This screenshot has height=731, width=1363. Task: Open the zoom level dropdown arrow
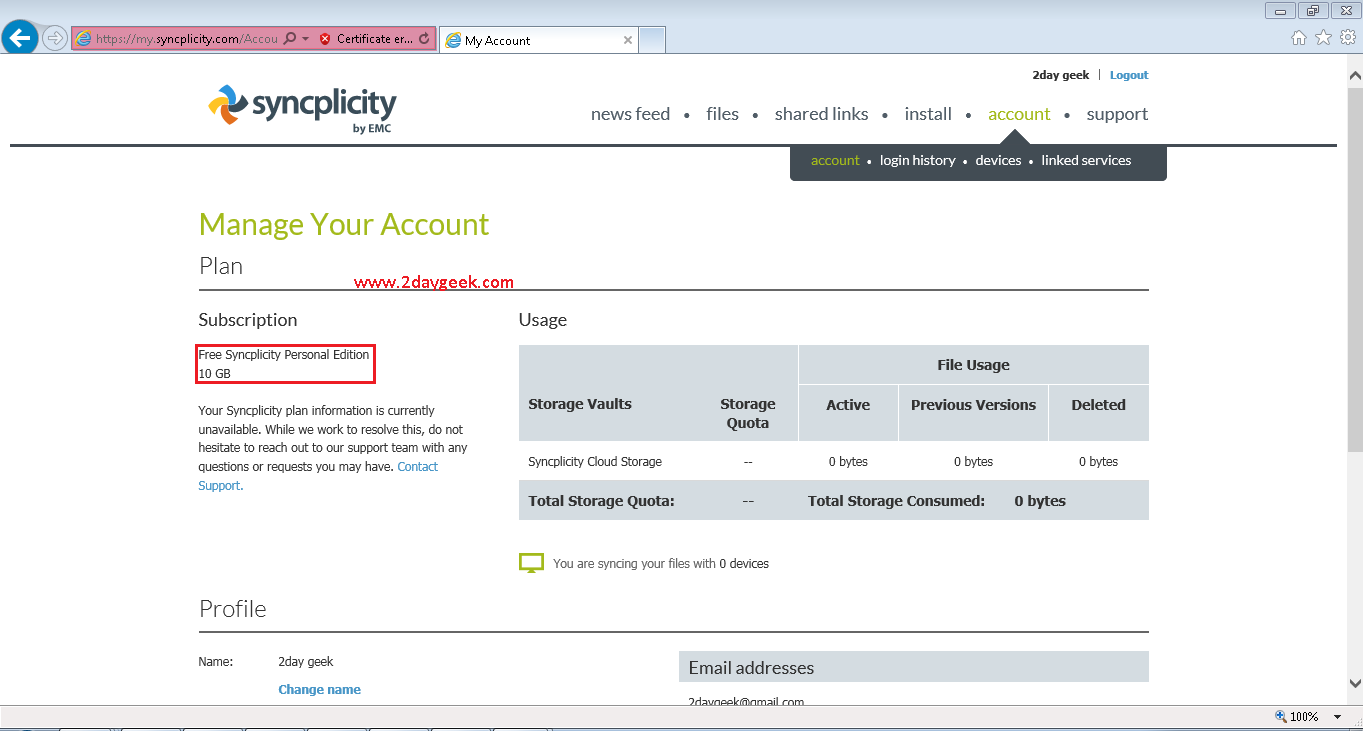point(1339,717)
